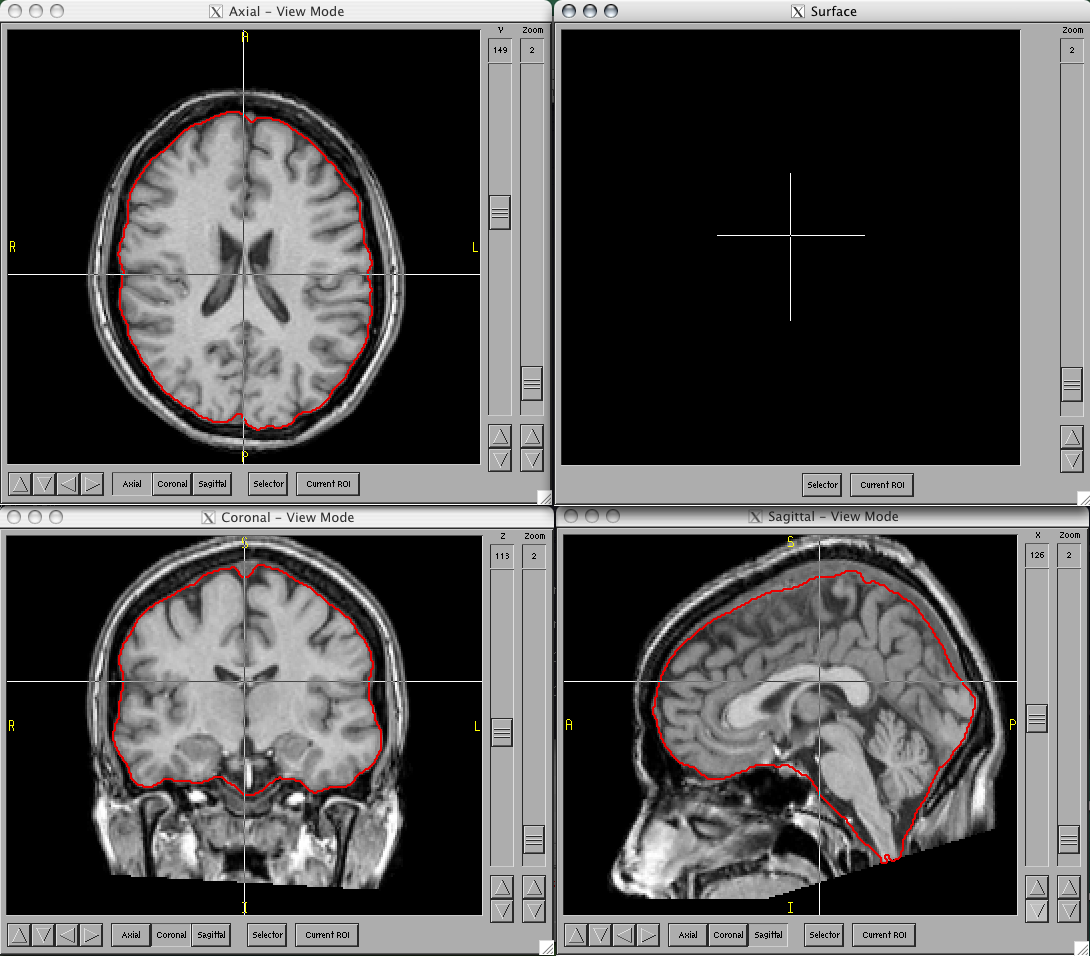Click Current ROI in the Axial window
This screenshot has height=956, width=1090.
(328, 484)
